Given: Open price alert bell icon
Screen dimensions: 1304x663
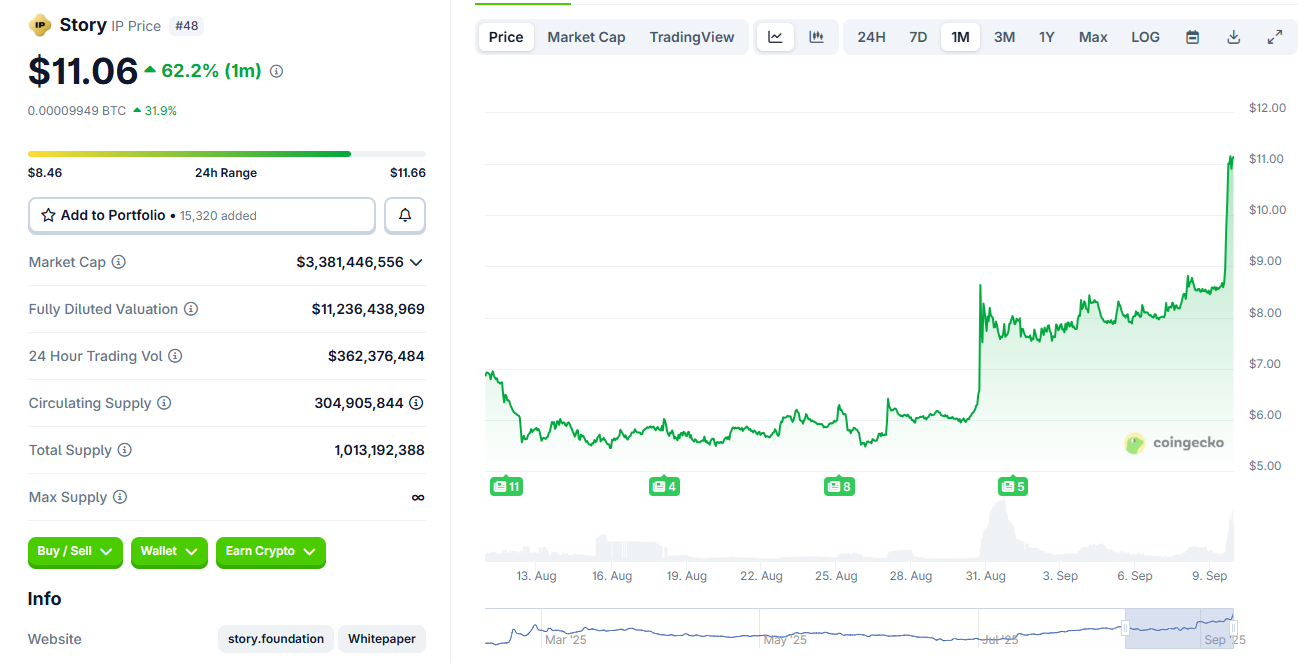Looking at the screenshot, I should pos(404,215).
